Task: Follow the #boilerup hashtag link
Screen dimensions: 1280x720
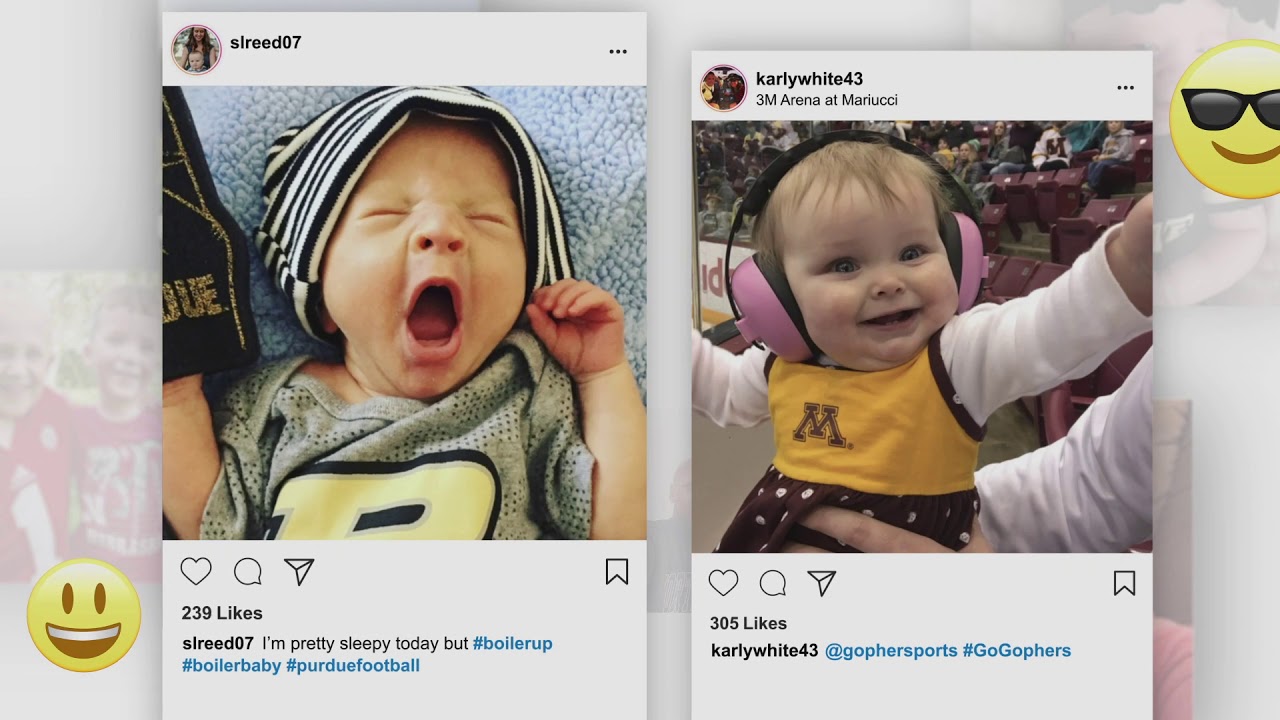Action: 512,644
